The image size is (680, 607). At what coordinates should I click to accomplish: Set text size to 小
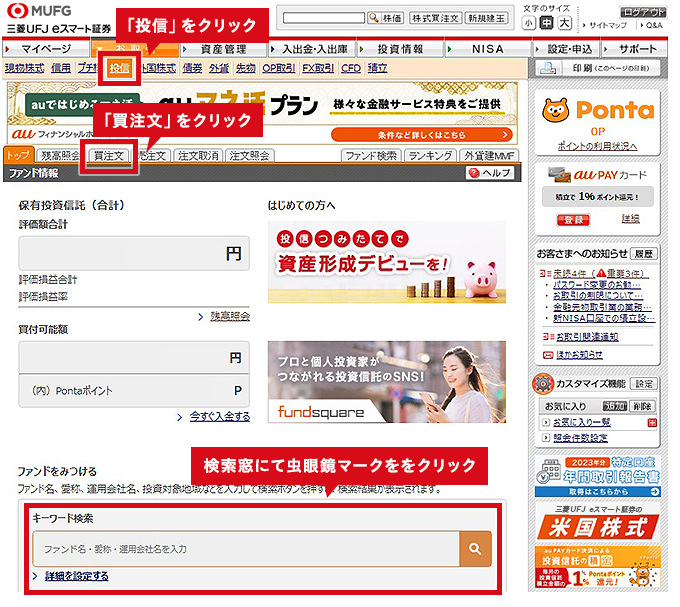click(528, 23)
